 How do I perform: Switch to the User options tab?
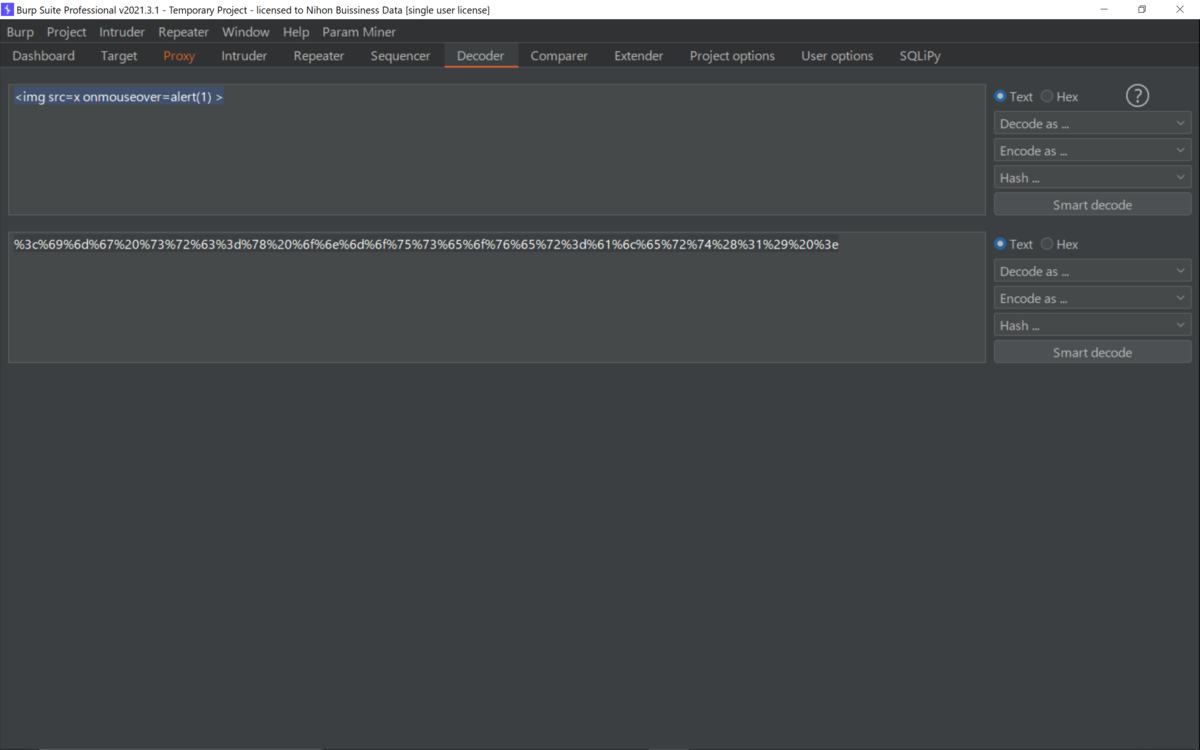click(837, 56)
